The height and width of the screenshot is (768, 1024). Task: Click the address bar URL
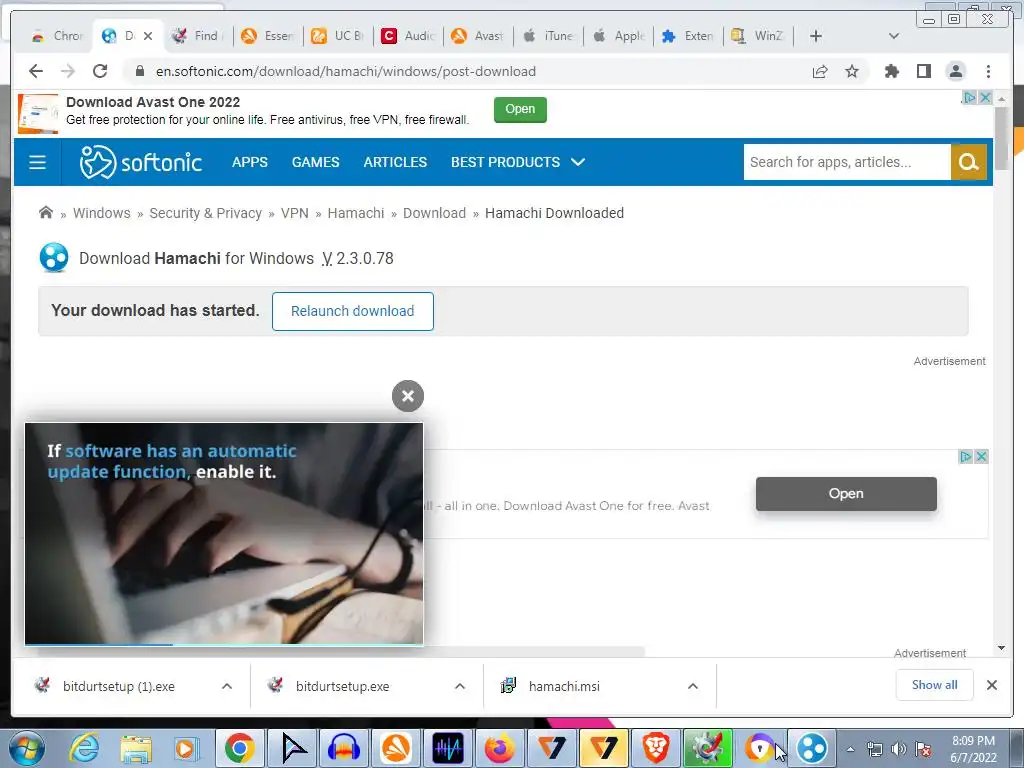coord(345,71)
